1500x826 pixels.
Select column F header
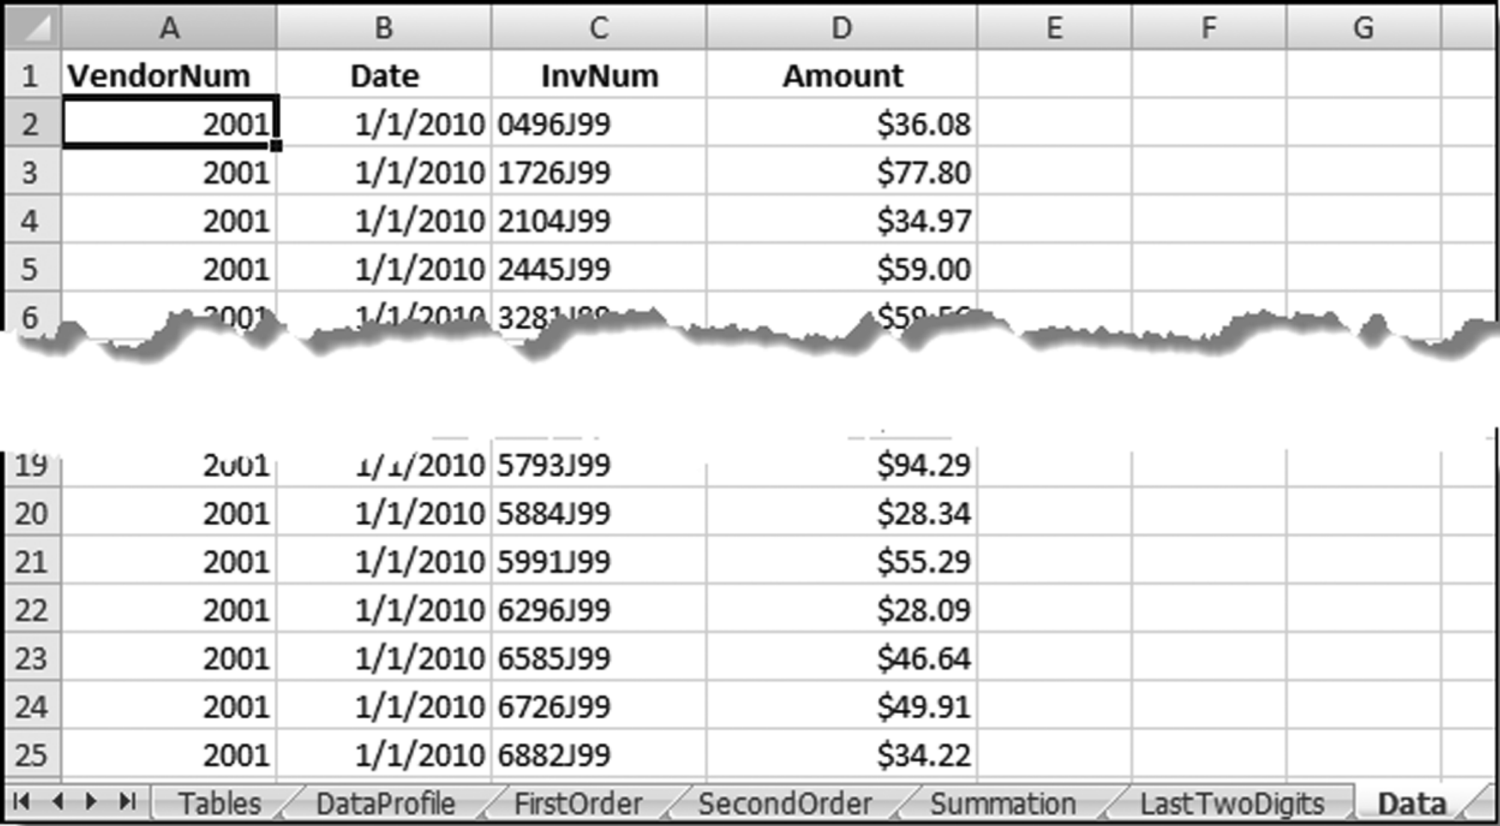1209,27
